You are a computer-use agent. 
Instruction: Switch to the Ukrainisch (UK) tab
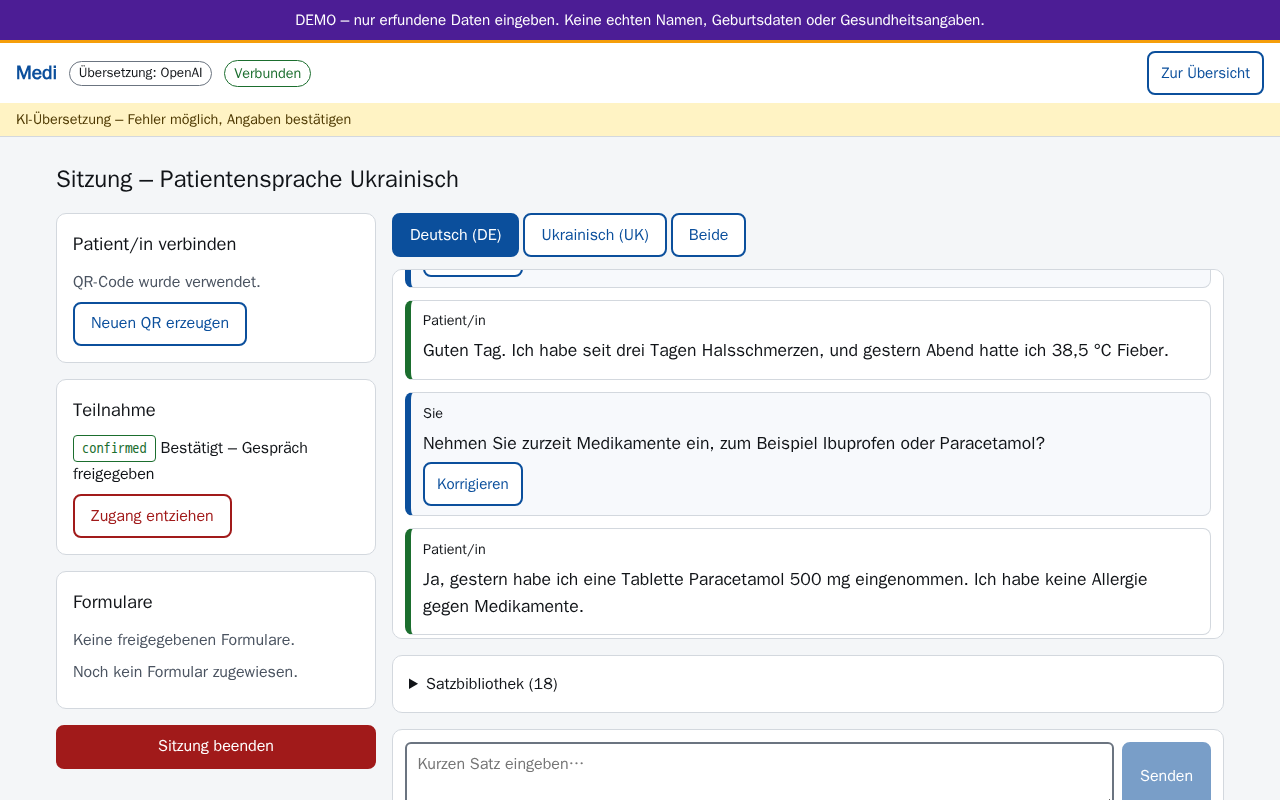[x=595, y=235]
